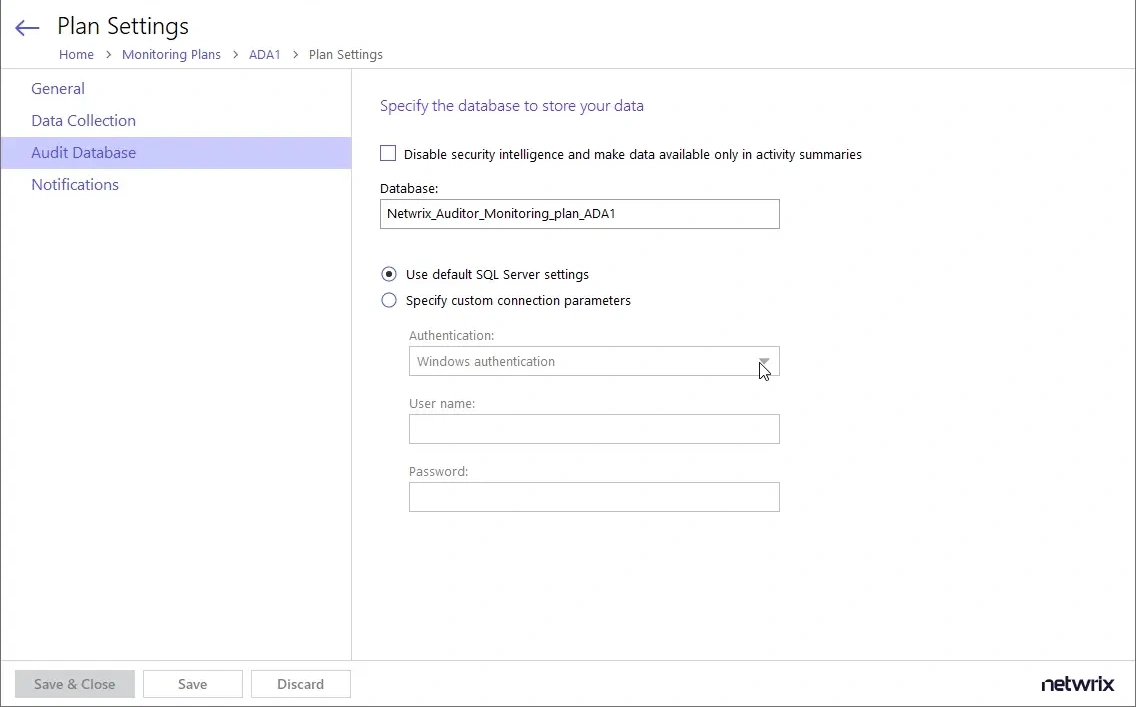The height and width of the screenshot is (707, 1136).
Task: Open the Authentication dropdown
Action: click(764, 361)
